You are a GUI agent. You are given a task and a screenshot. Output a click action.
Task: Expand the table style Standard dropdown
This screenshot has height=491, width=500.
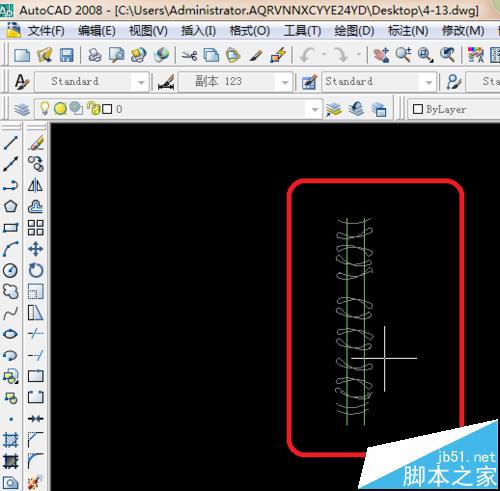429,82
